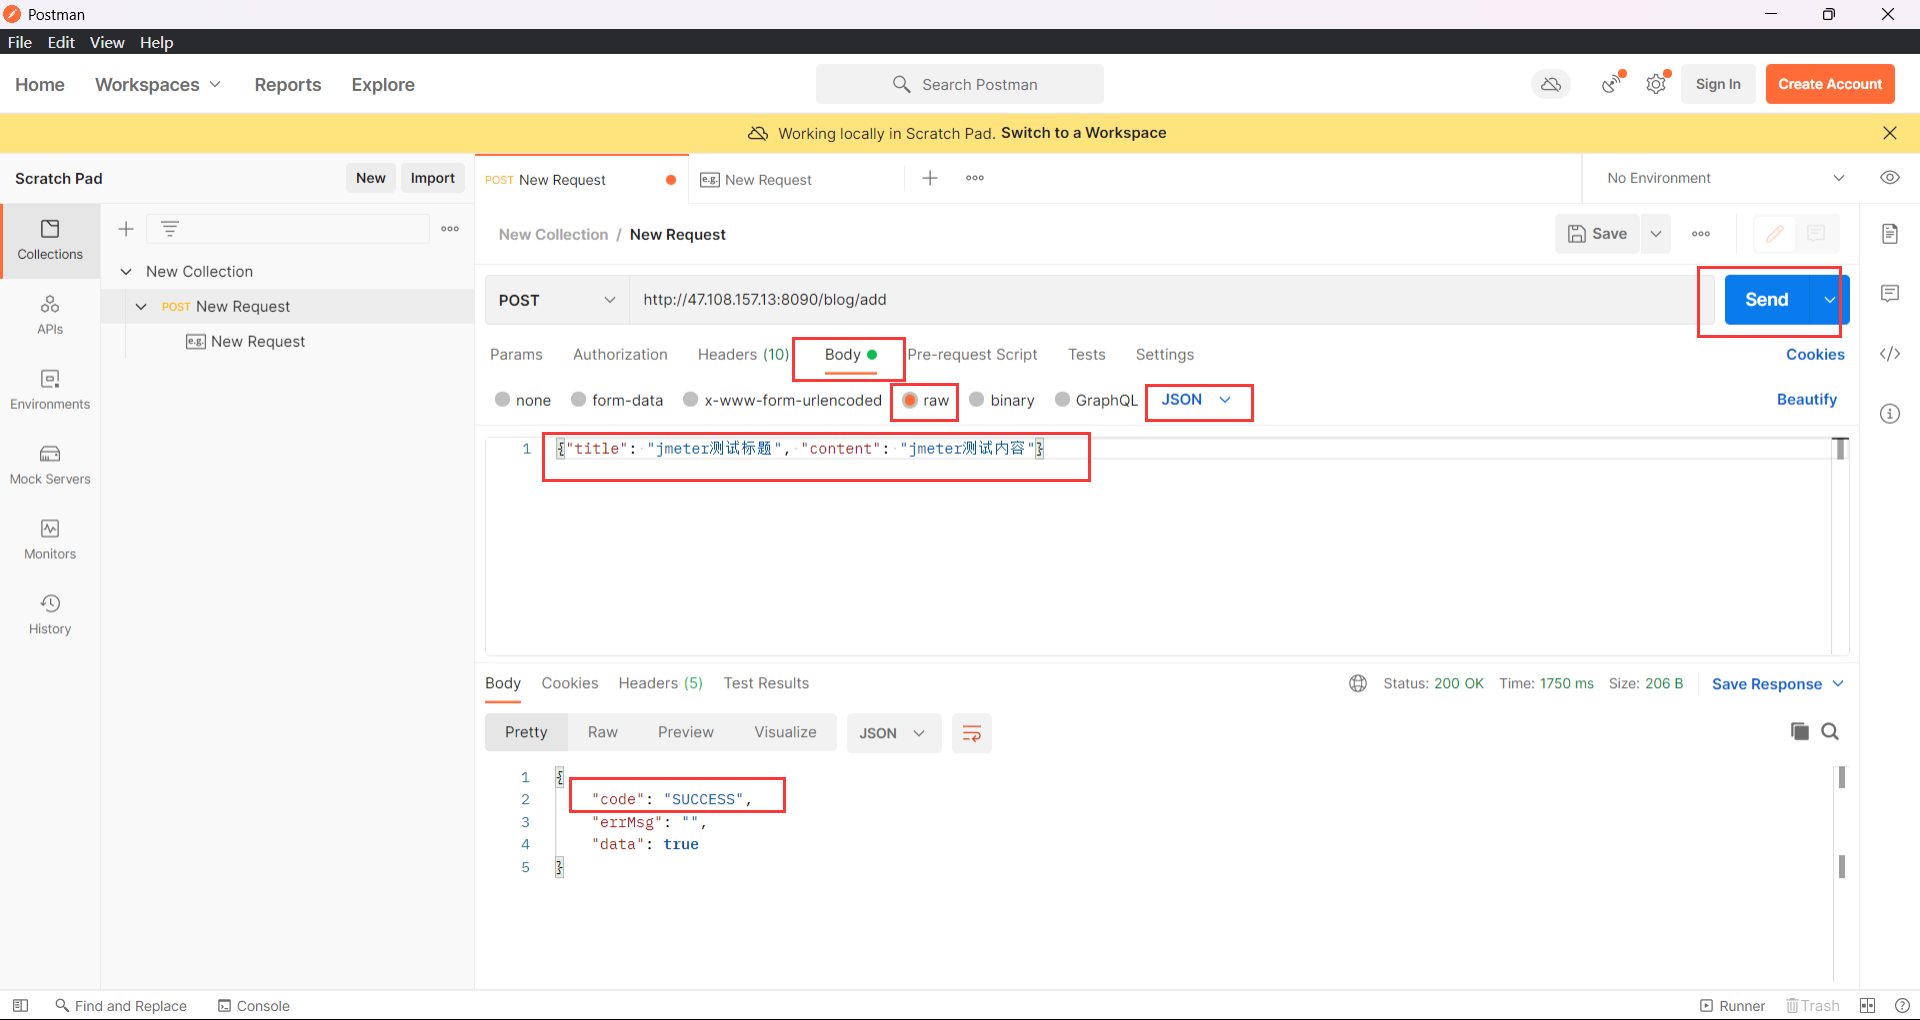Open the two-pane view layout icon
The height and width of the screenshot is (1020, 1920).
(1868, 1005)
